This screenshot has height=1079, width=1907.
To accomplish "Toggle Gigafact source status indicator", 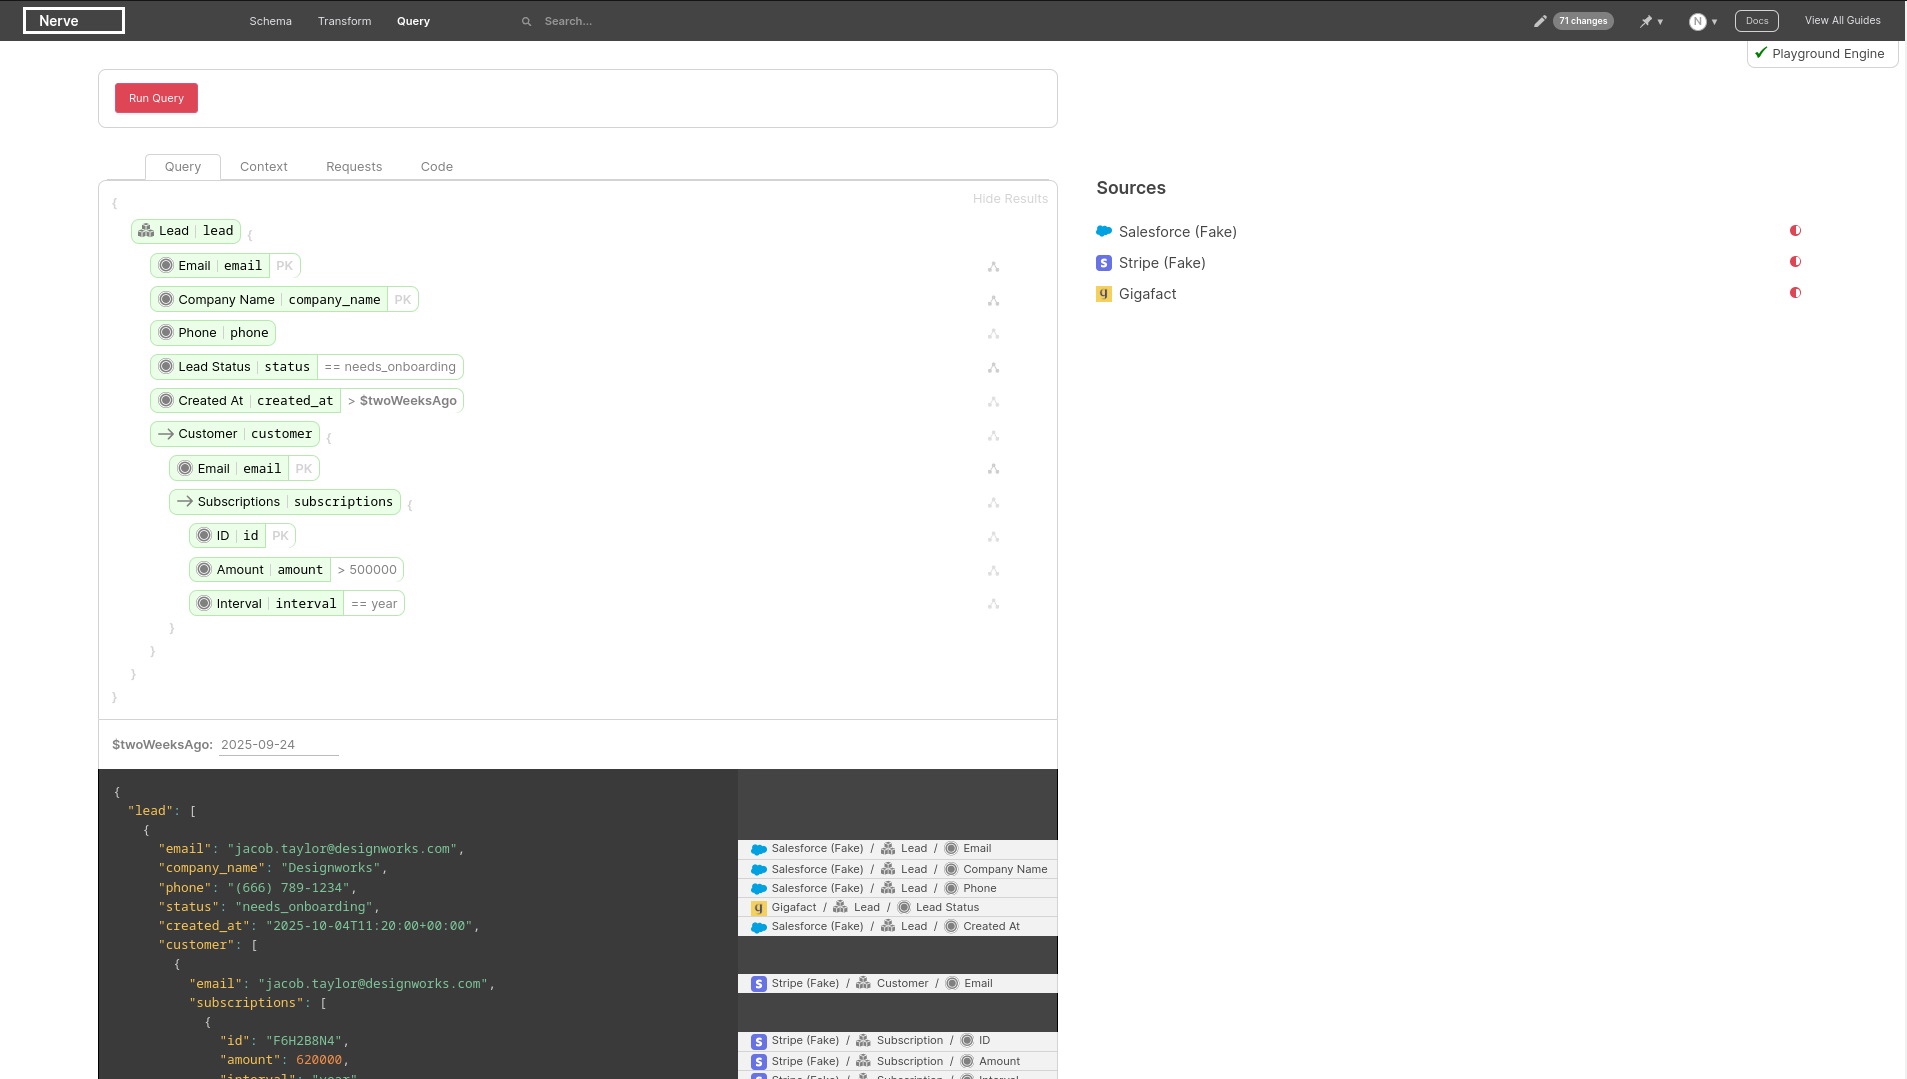I will pyautogui.click(x=1795, y=293).
